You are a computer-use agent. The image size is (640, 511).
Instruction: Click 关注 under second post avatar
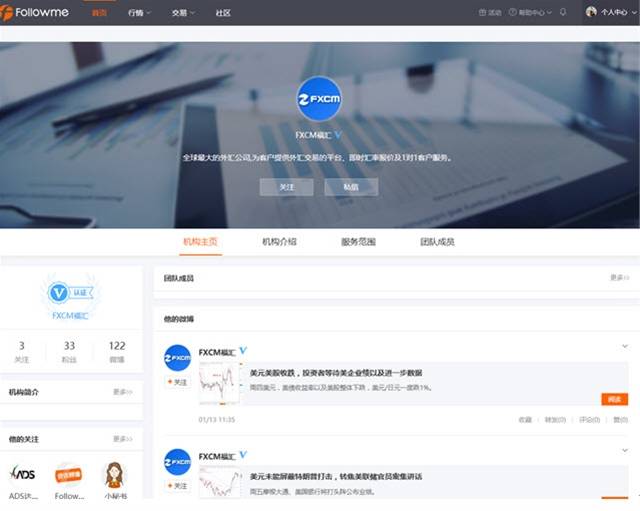pos(177,486)
